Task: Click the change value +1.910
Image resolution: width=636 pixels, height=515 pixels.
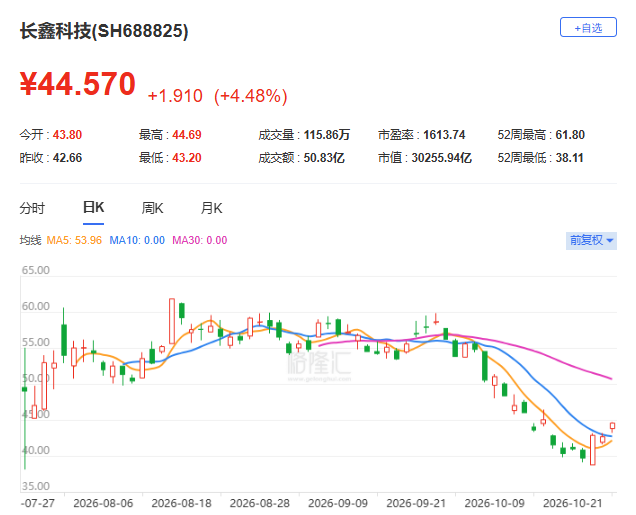Action: [x=175, y=96]
